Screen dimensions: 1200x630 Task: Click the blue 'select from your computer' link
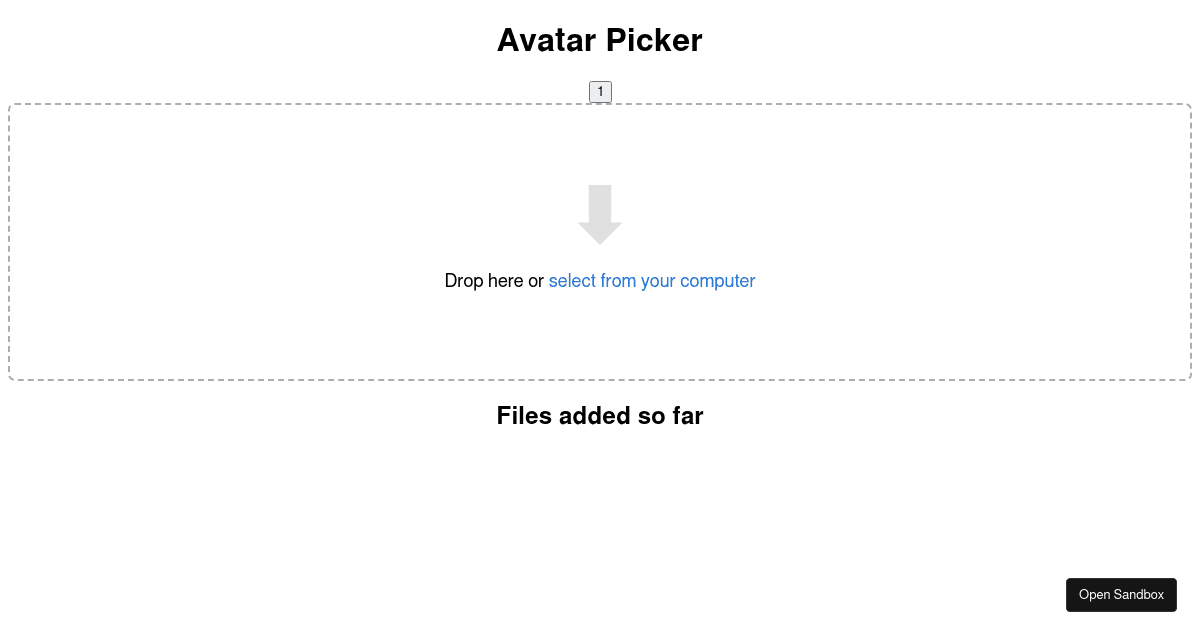point(651,281)
